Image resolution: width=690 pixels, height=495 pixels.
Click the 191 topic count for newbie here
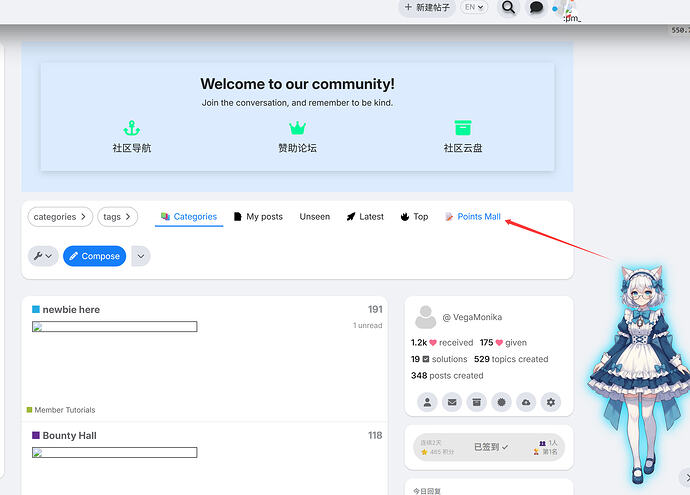(x=375, y=310)
